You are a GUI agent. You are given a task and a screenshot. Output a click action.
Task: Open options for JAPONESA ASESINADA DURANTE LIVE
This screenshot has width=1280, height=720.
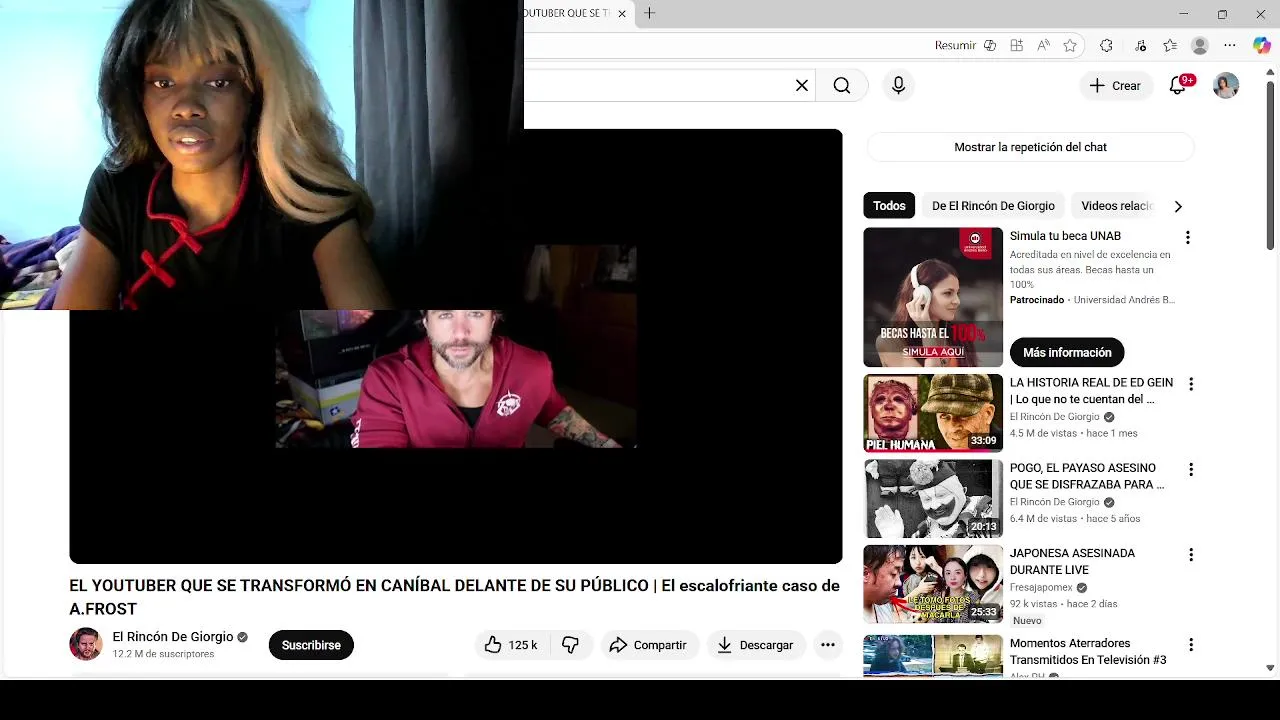(1190, 555)
